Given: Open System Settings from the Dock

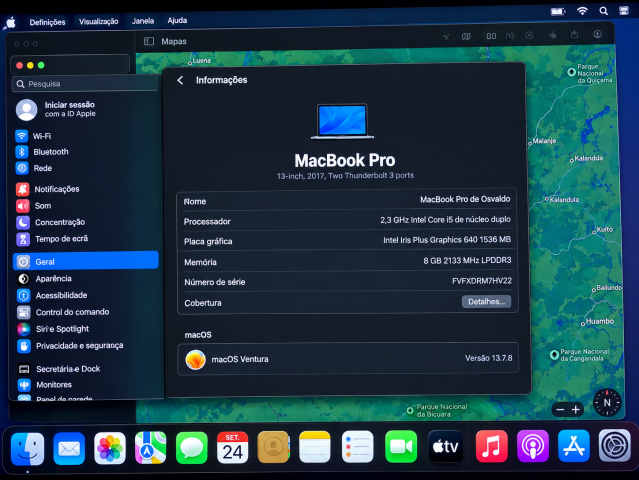Looking at the screenshot, I should [615, 445].
